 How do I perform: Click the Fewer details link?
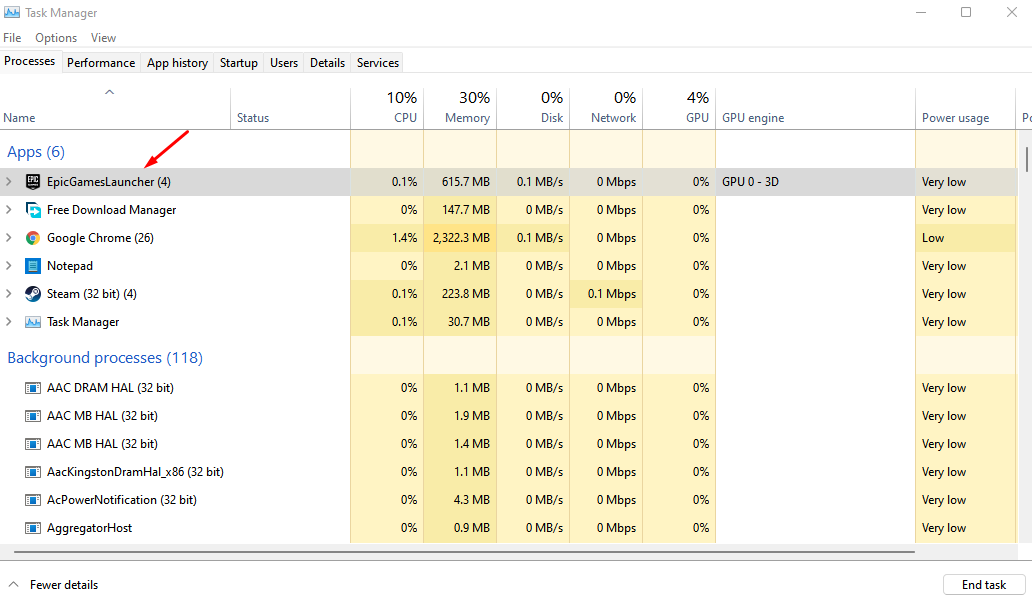(x=64, y=584)
